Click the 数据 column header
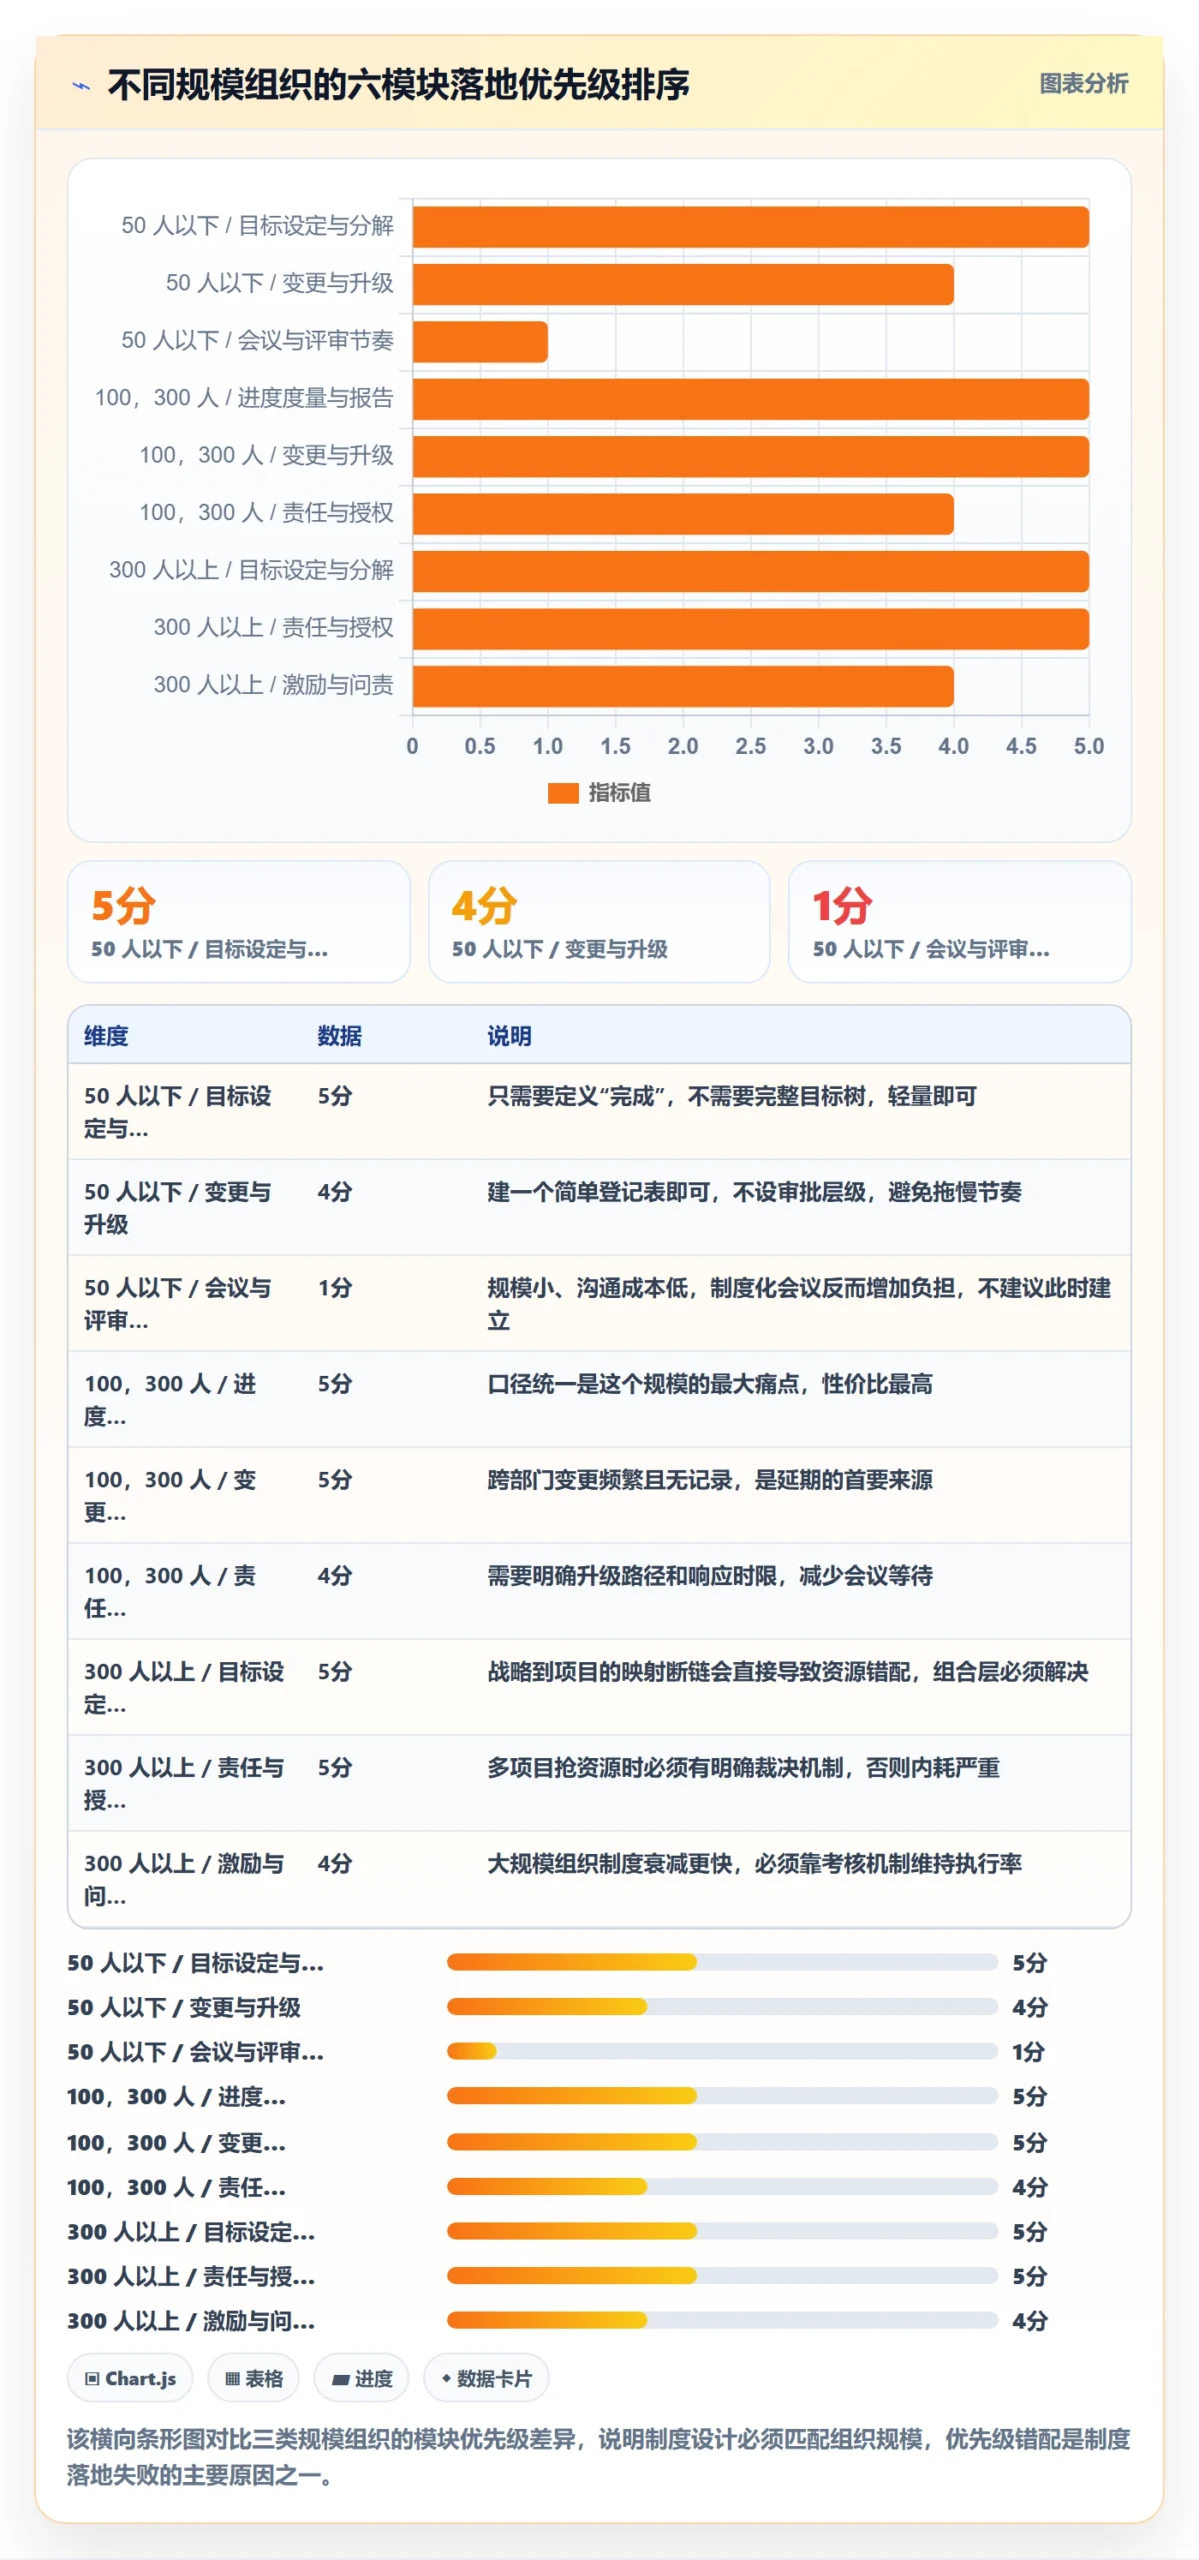Viewport: 1199px width, 2560px height. pos(339,1036)
